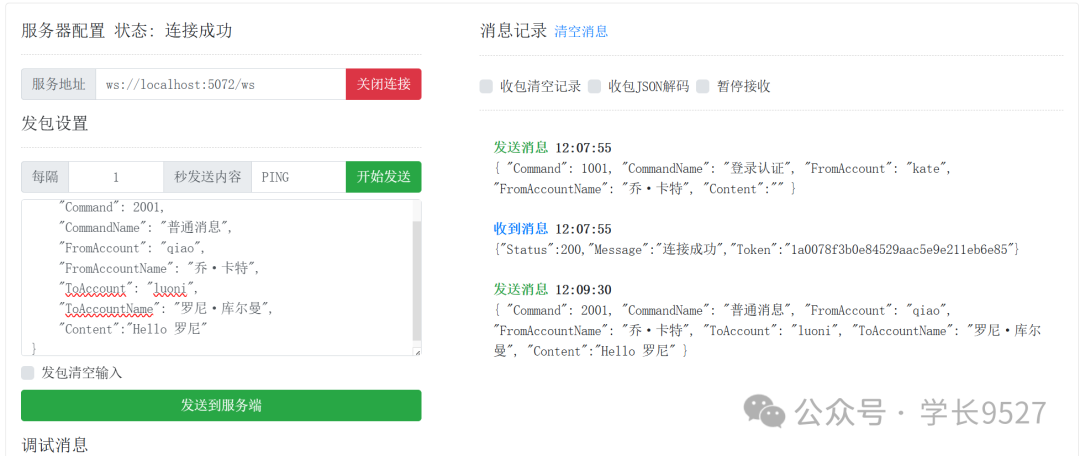1080x456 pixels.
Task: Check the 暂停接收 option
Action: point(703,86)
